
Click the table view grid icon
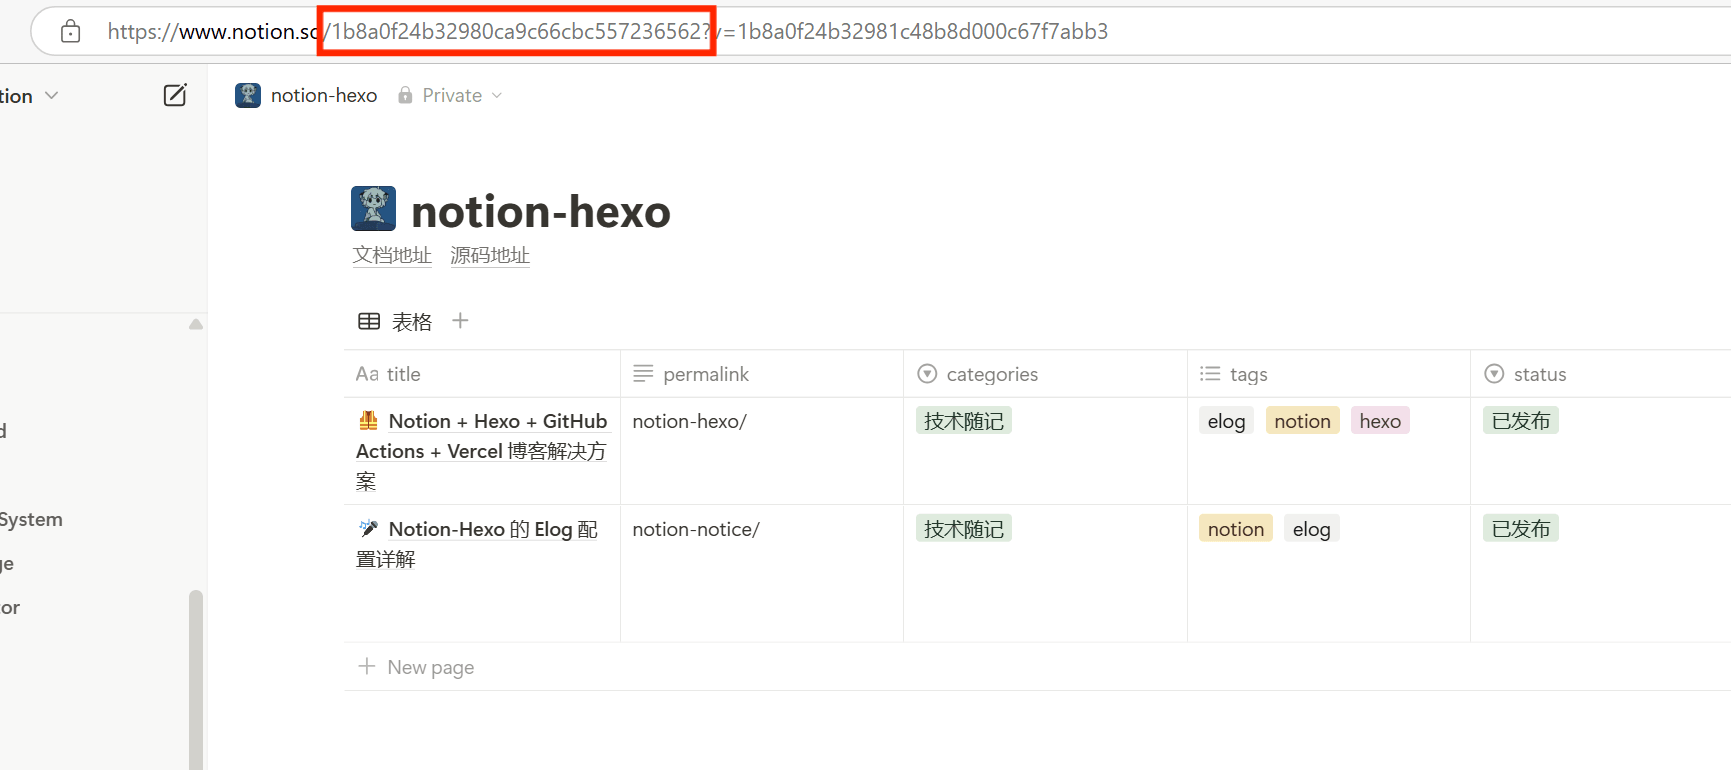[x=369, y=321]
